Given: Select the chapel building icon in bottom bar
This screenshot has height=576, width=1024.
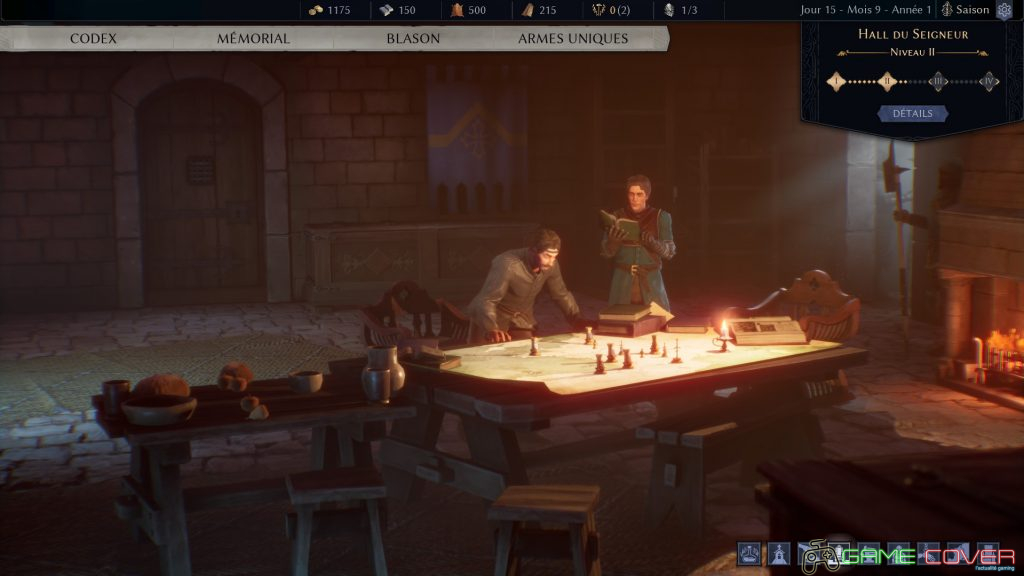Looking at the screenshot, I should coord(779,554).
